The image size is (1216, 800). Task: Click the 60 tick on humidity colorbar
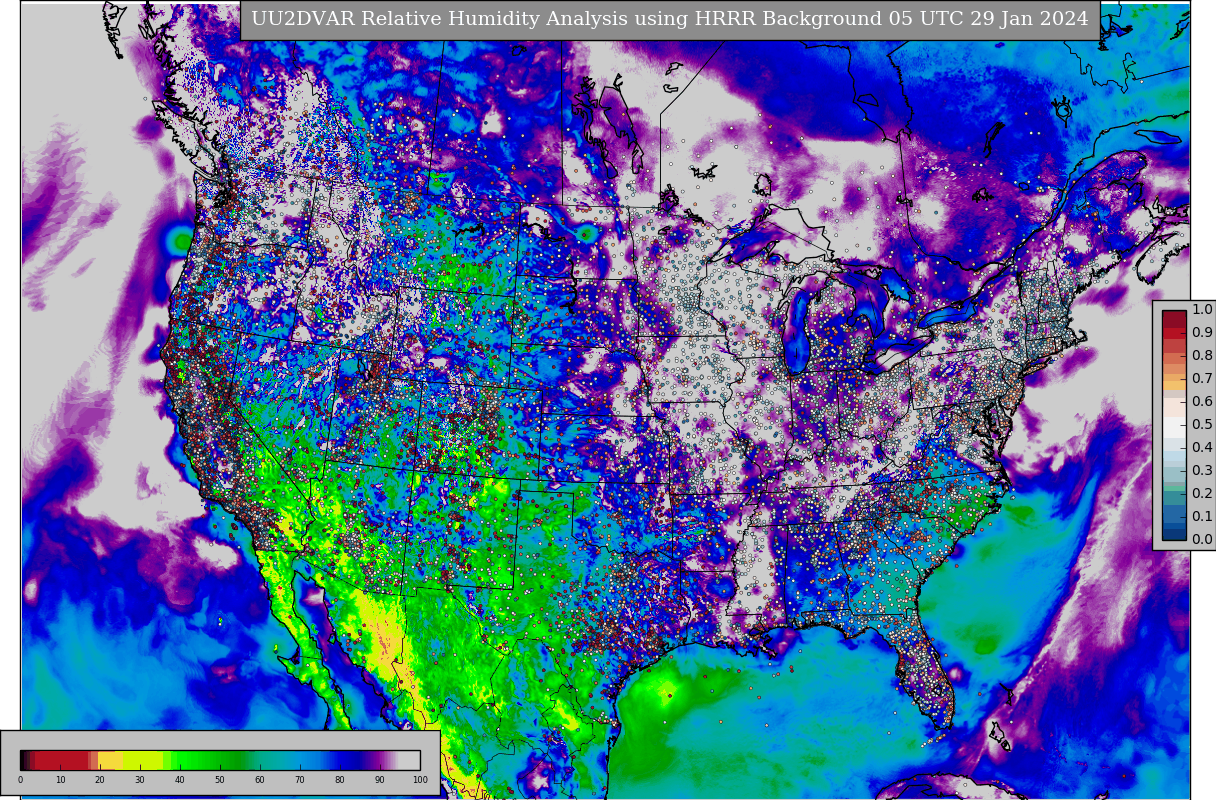pos(260,780)
